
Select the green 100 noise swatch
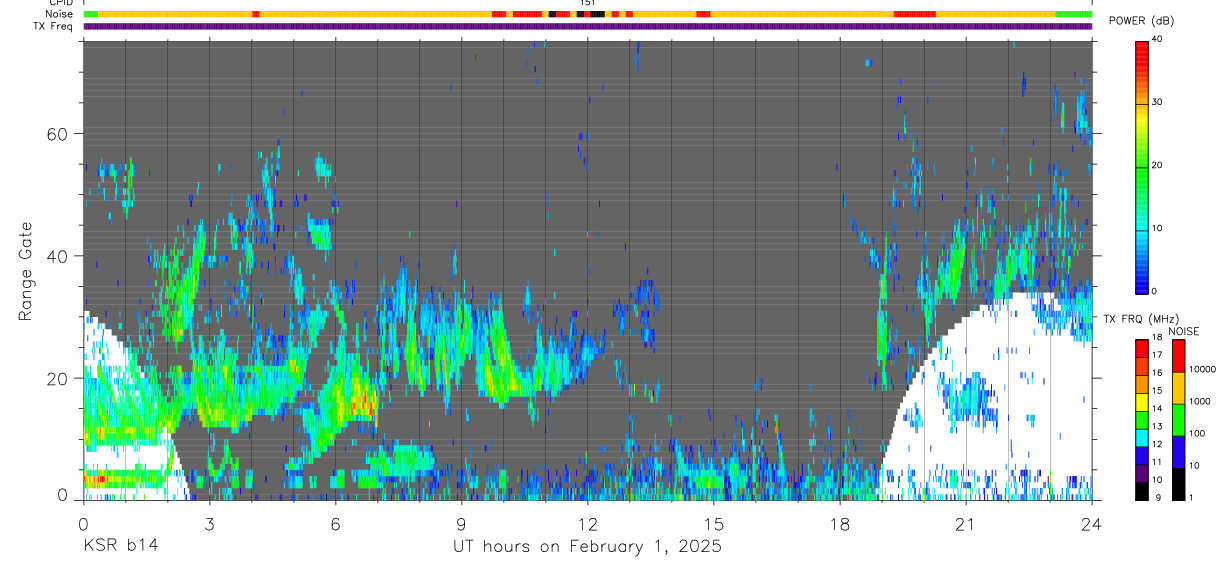(x=1177, y=419)
